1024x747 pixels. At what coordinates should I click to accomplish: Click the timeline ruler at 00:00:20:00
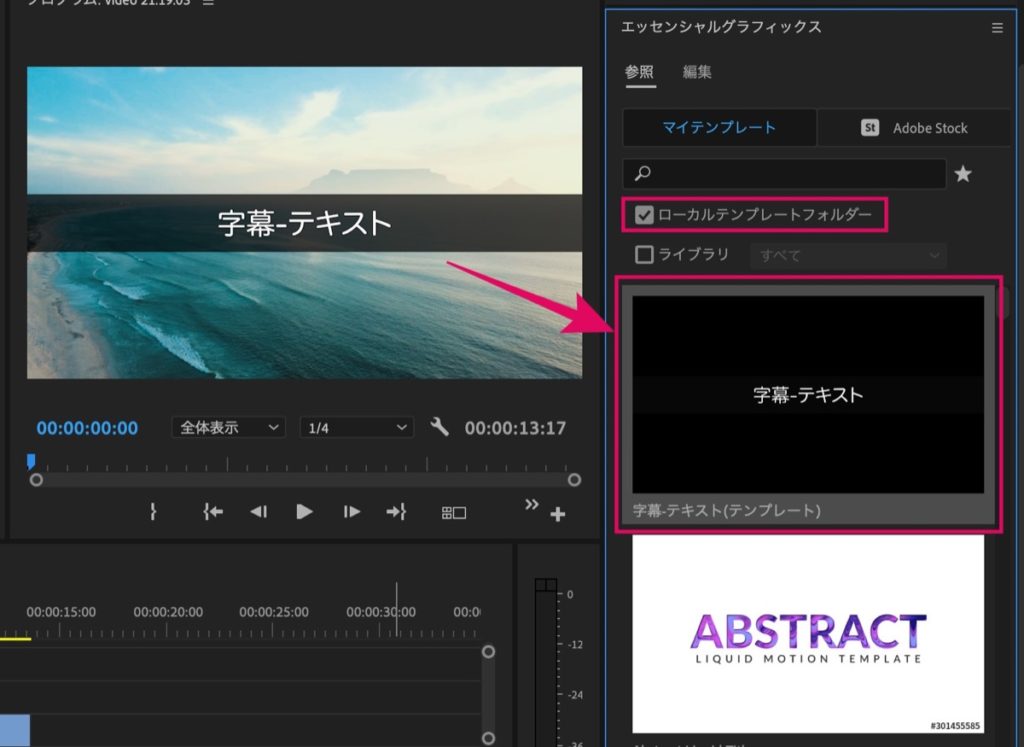(x=168, y=612)
